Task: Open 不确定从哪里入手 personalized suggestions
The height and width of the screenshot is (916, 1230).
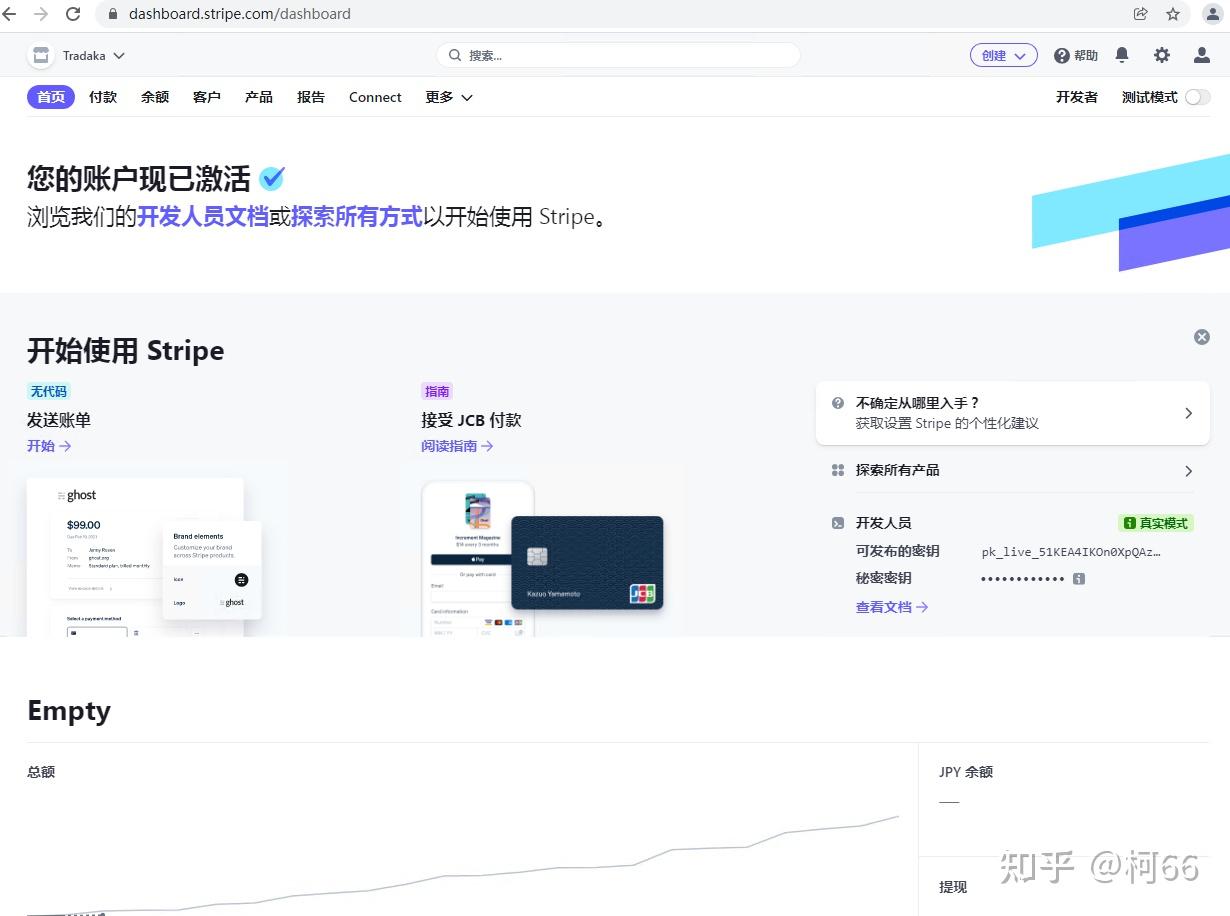Action: [x=1013, y=413]
